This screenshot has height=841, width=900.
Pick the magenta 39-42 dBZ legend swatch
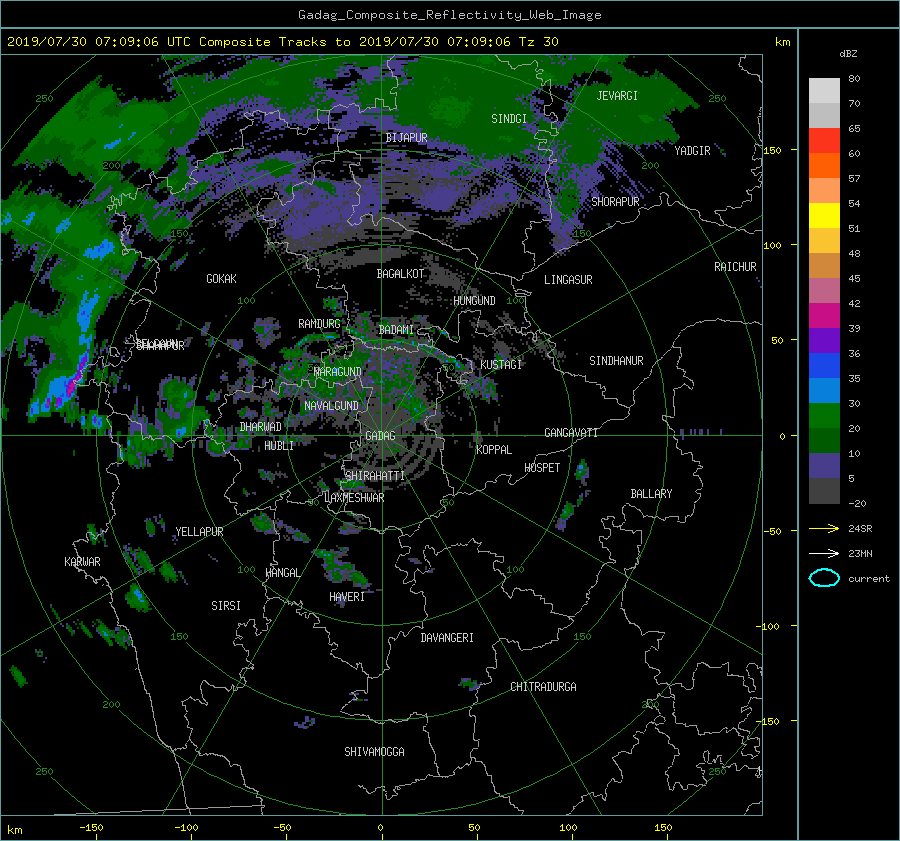tap(824, 316)
